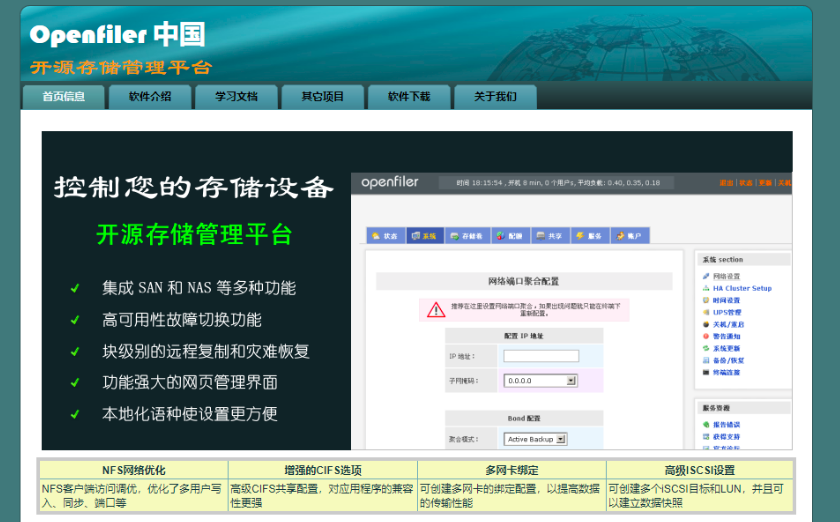840x522 pixels.
Task: Click the drive icon on 共享 tab
Action: click(541, 236)
